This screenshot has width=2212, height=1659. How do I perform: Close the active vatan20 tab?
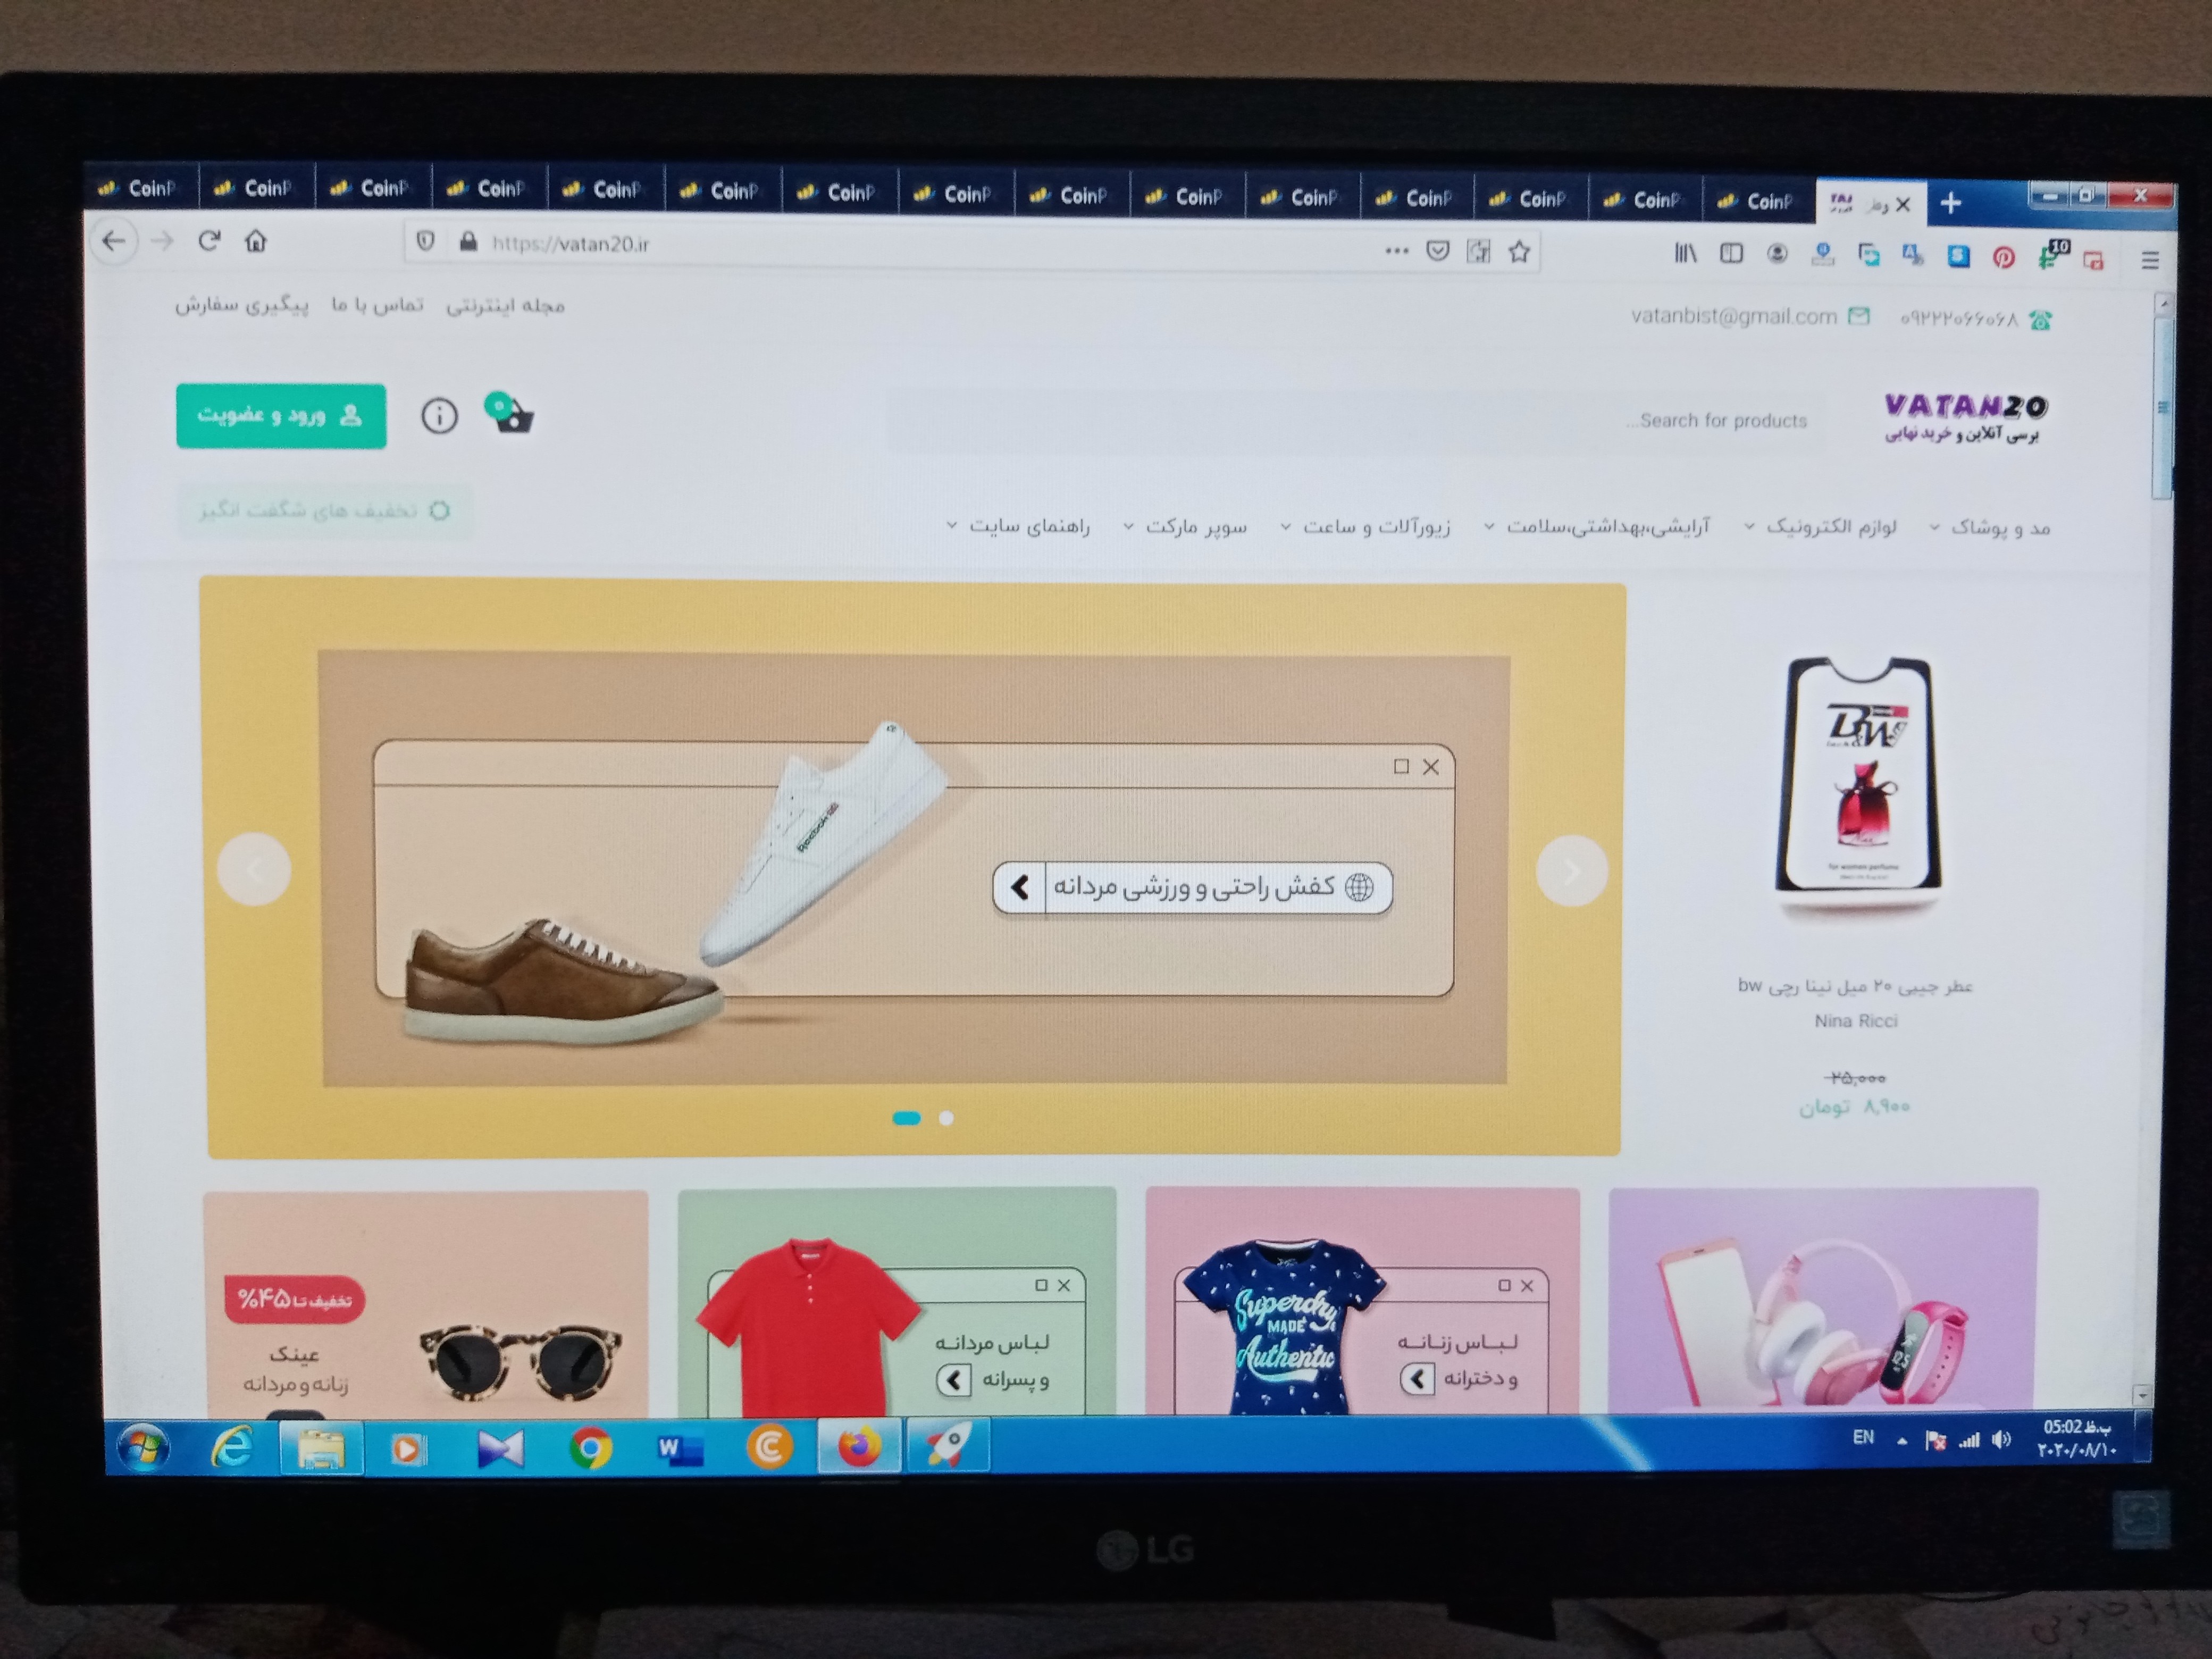[x=1903, y=204]
